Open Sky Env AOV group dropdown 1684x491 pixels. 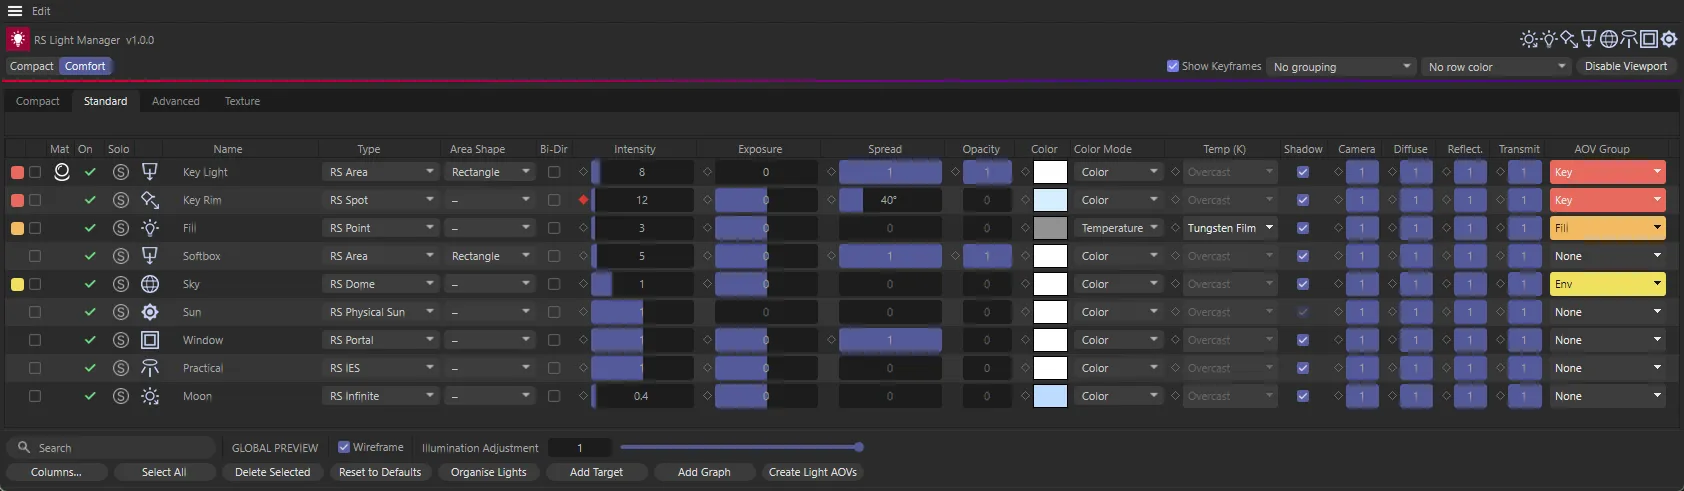coord(1608,284)
